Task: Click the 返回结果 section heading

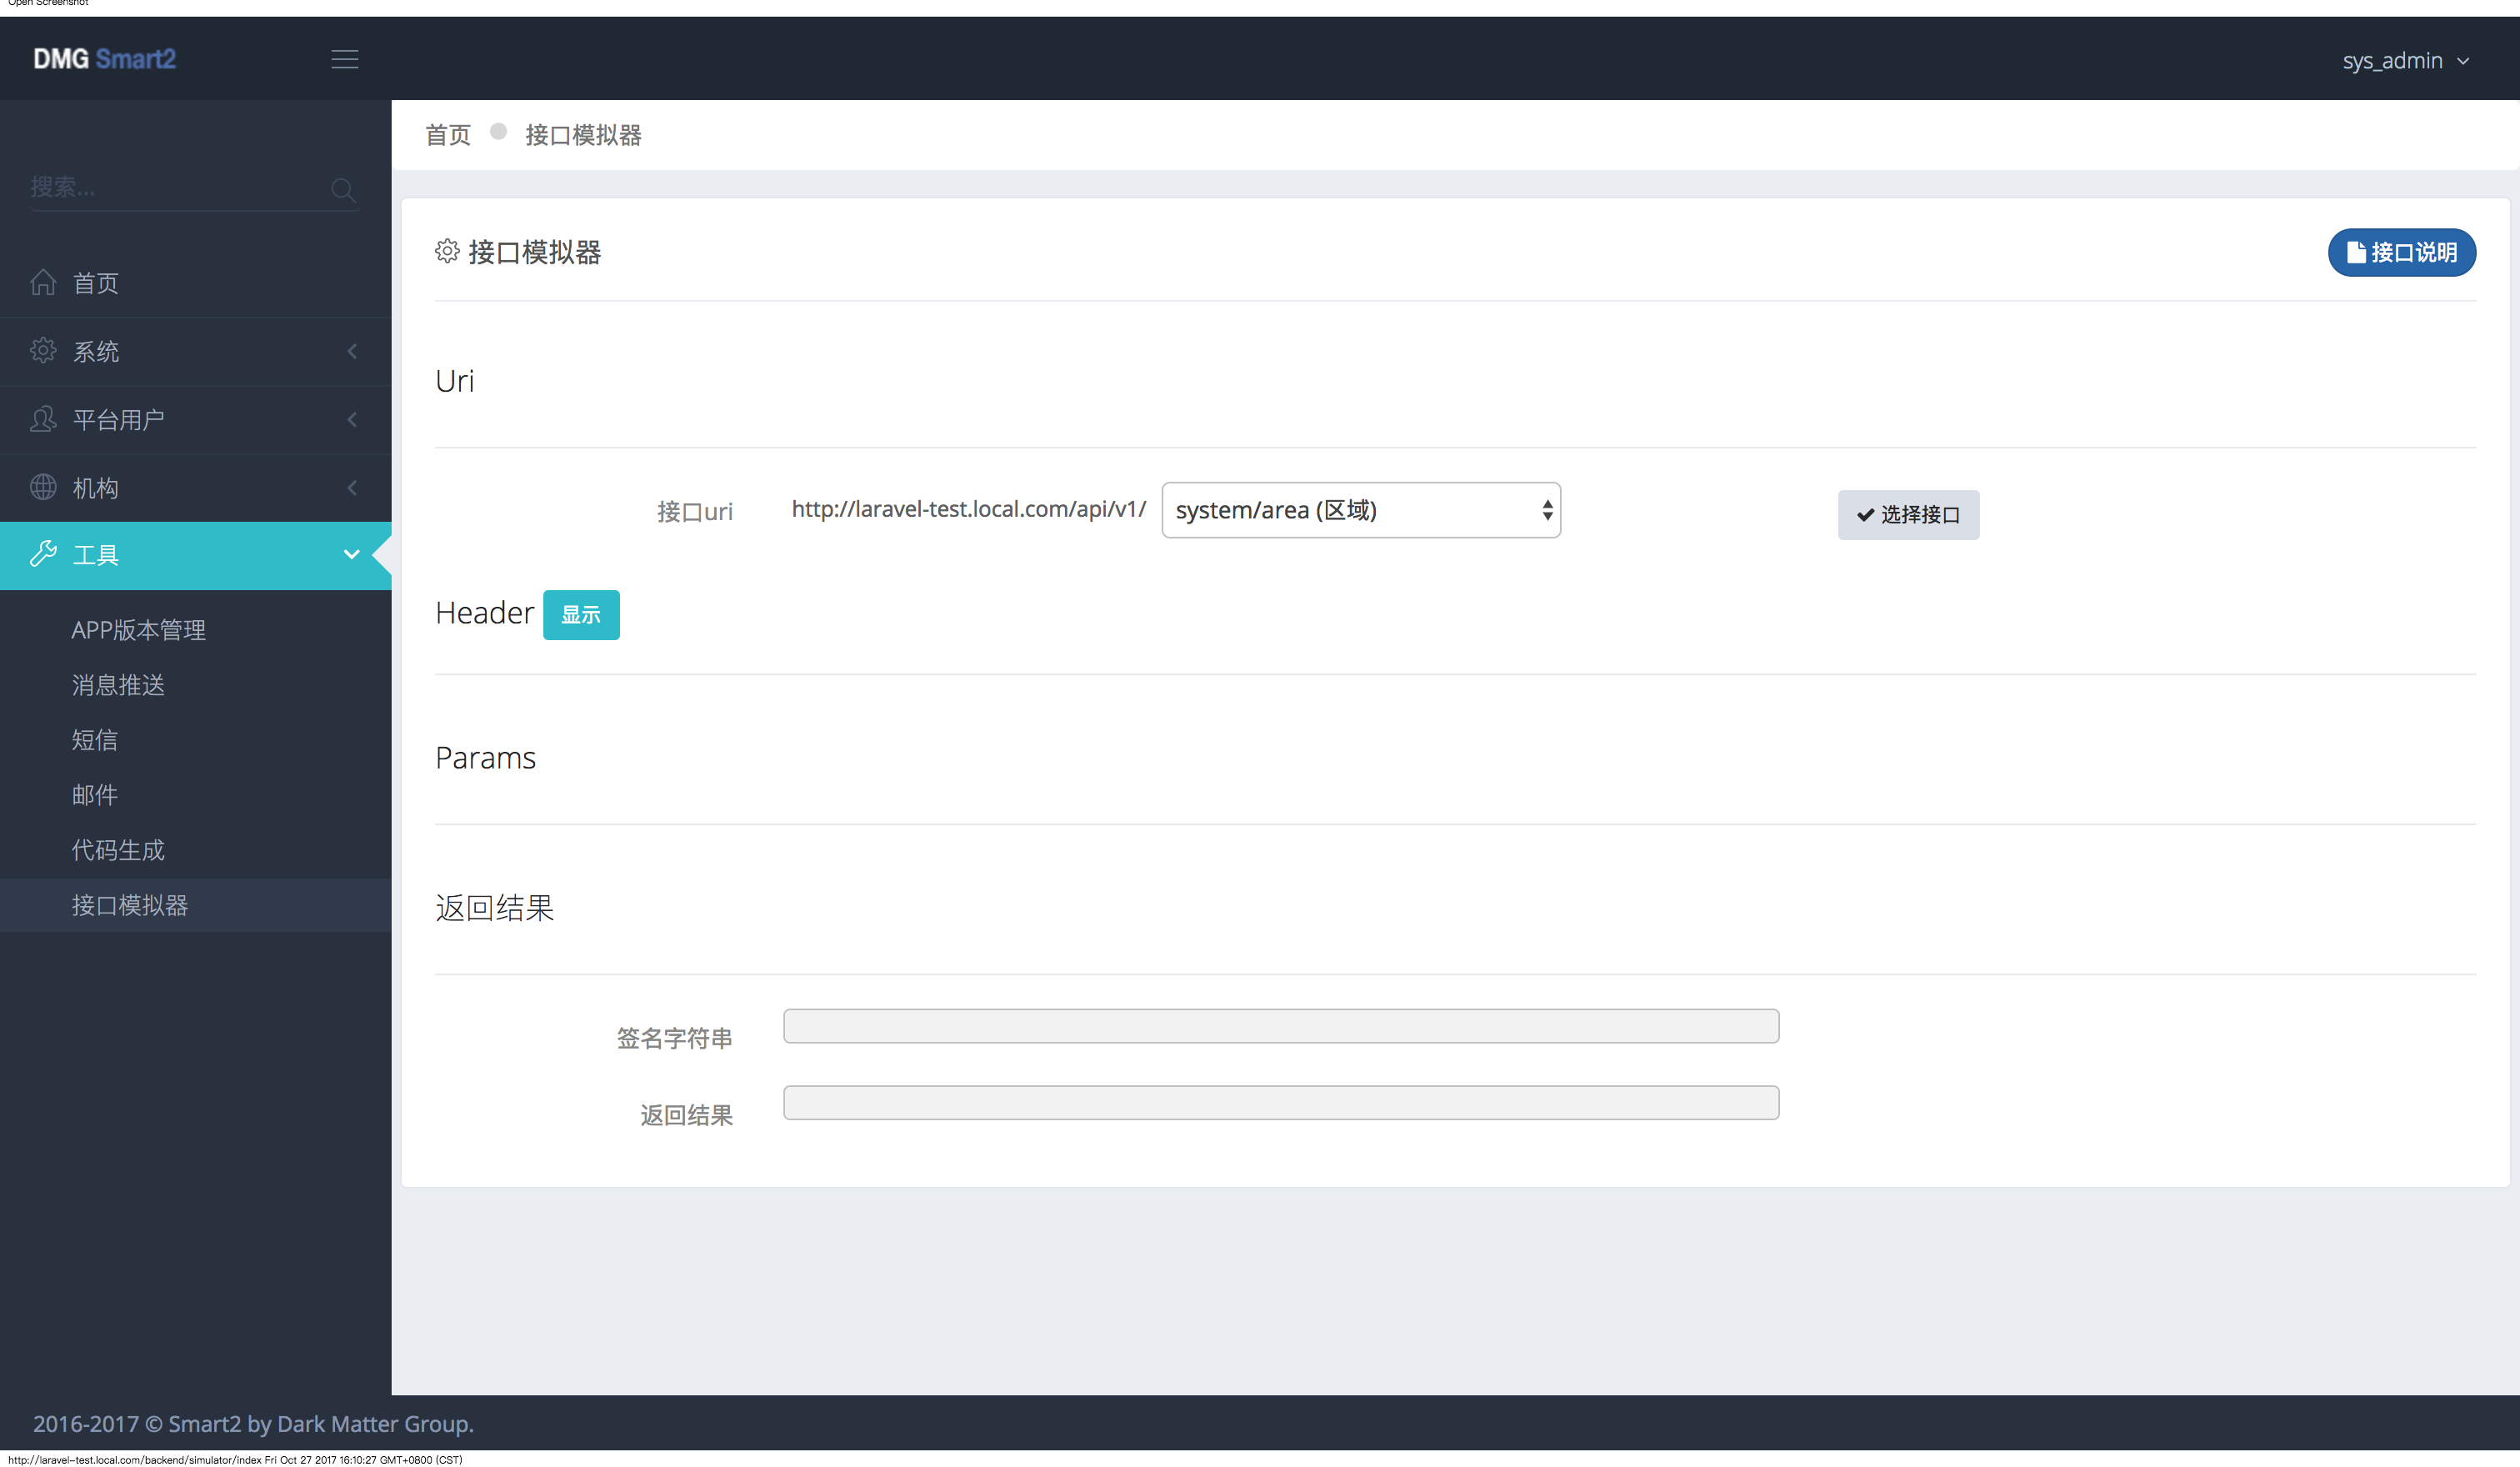Action: [x=495, y=908]
